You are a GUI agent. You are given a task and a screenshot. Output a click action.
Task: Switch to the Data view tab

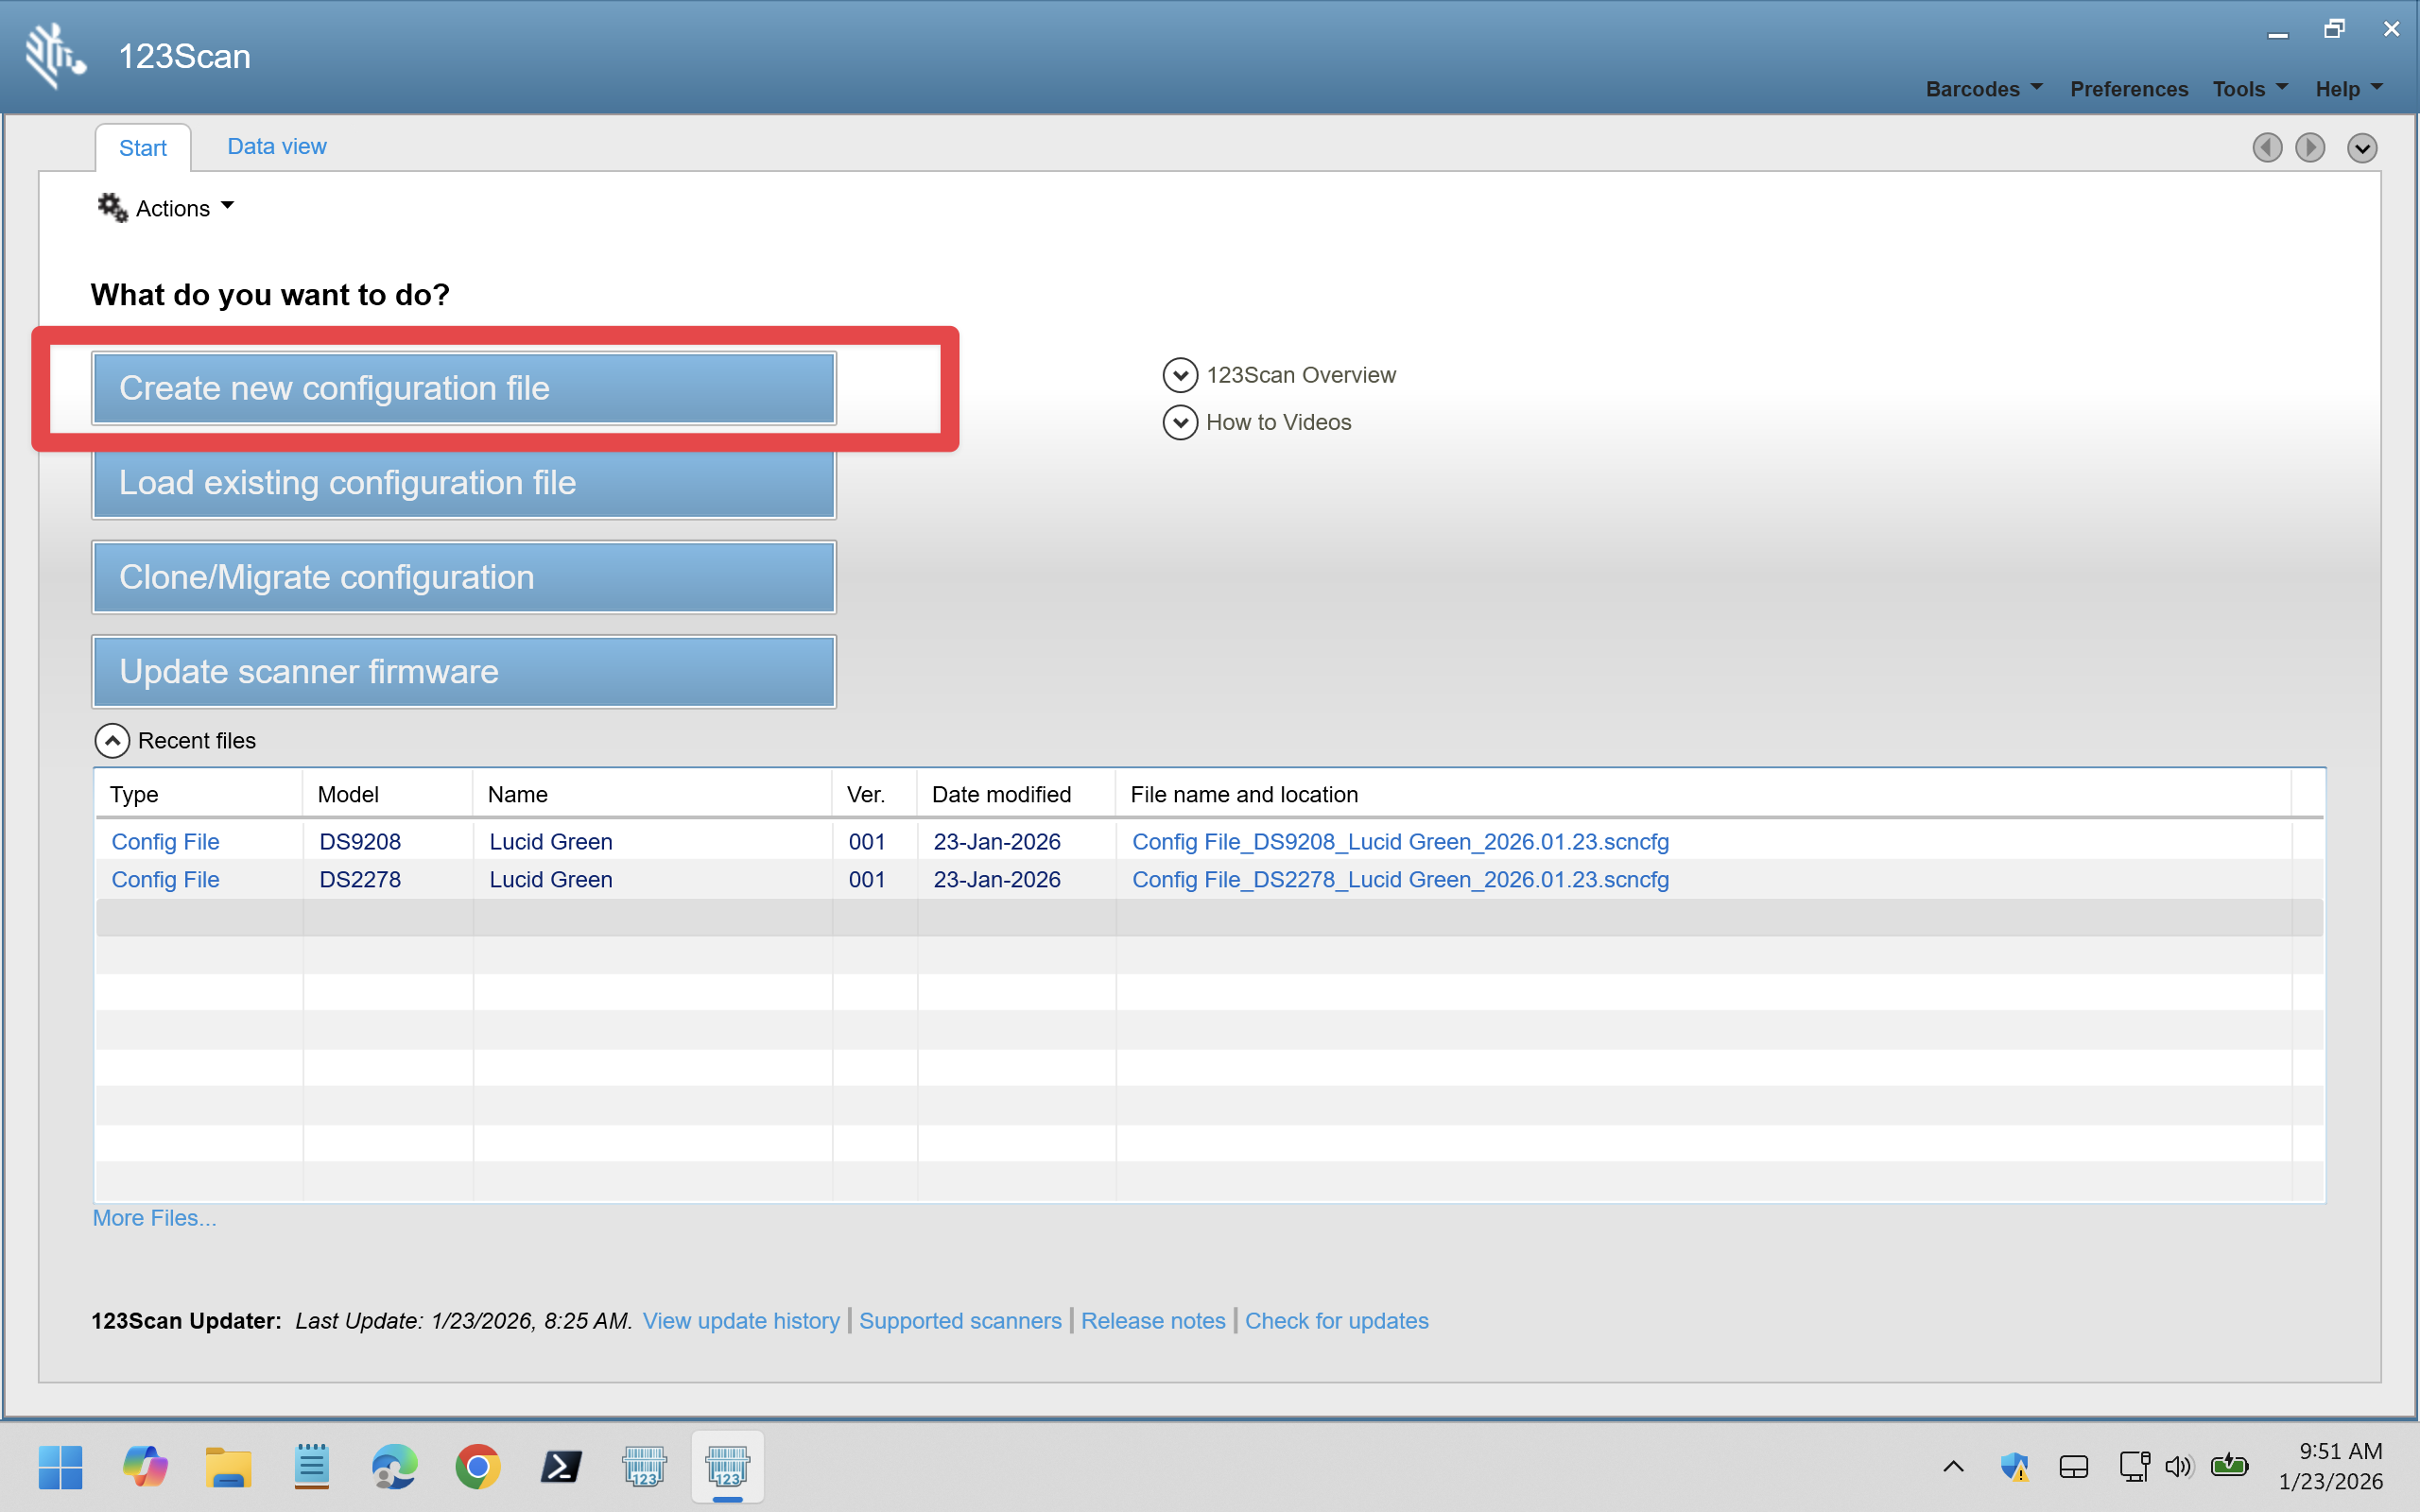pos(276,146)
